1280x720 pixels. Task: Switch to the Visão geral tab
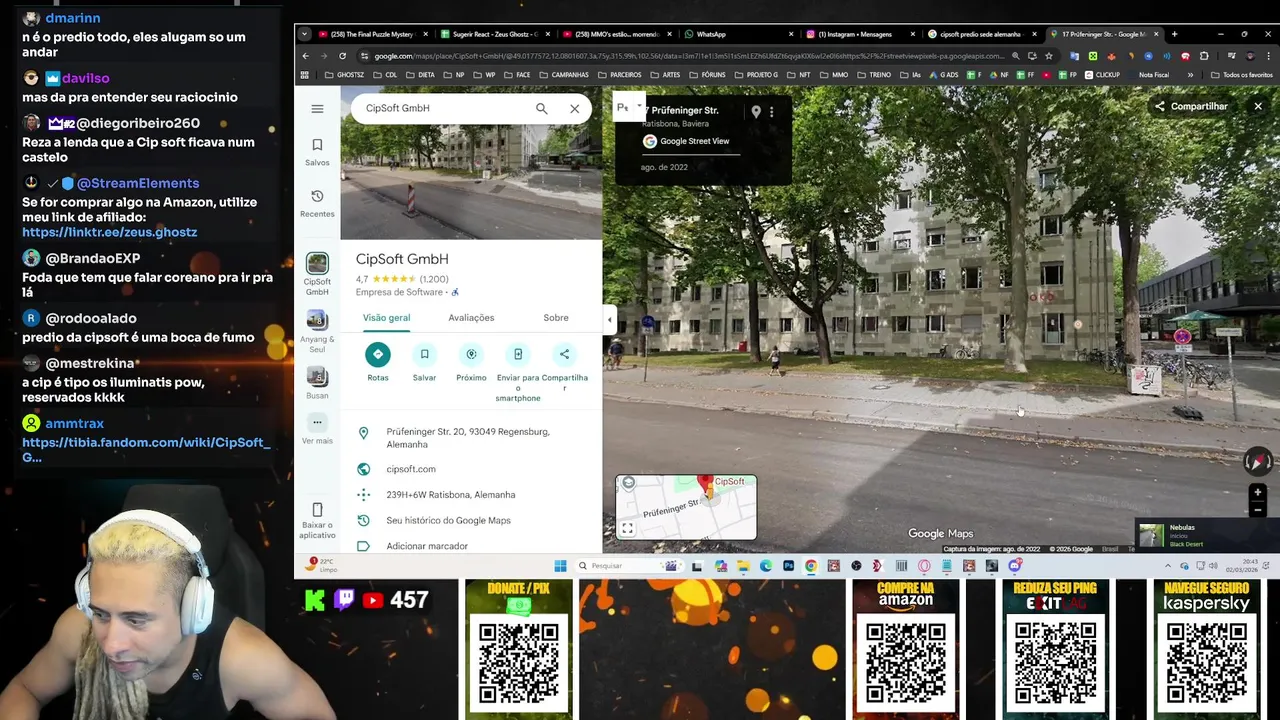(x=386, y=318)
